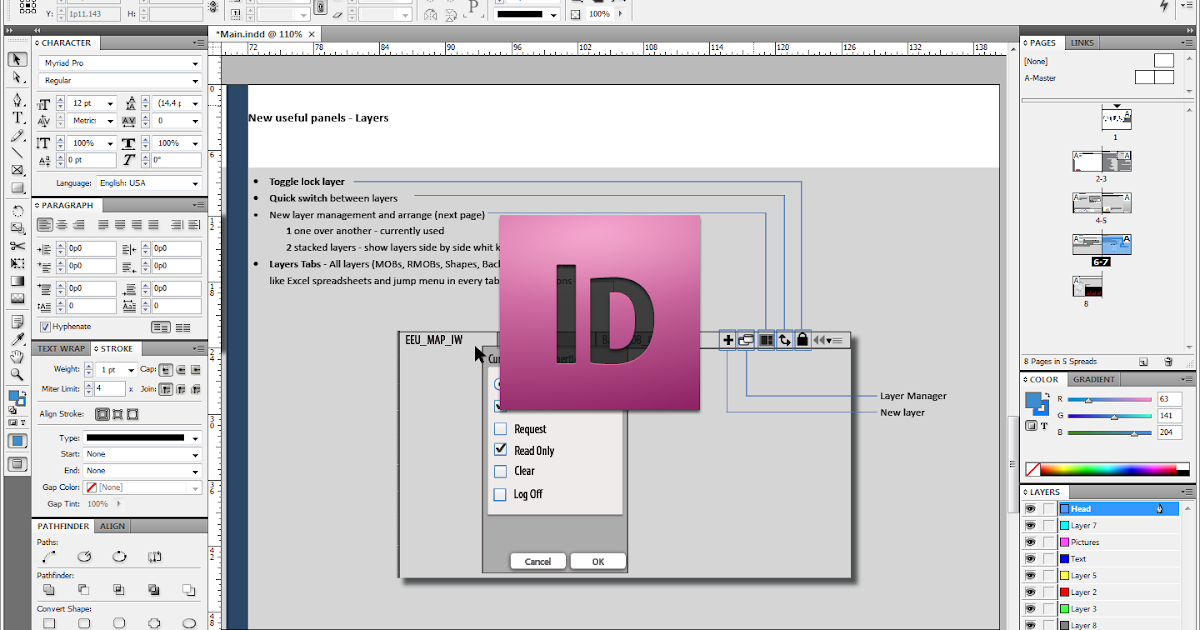The image size is (1200, 630).
Task: Select the Type tool
Action: point(17,118)
